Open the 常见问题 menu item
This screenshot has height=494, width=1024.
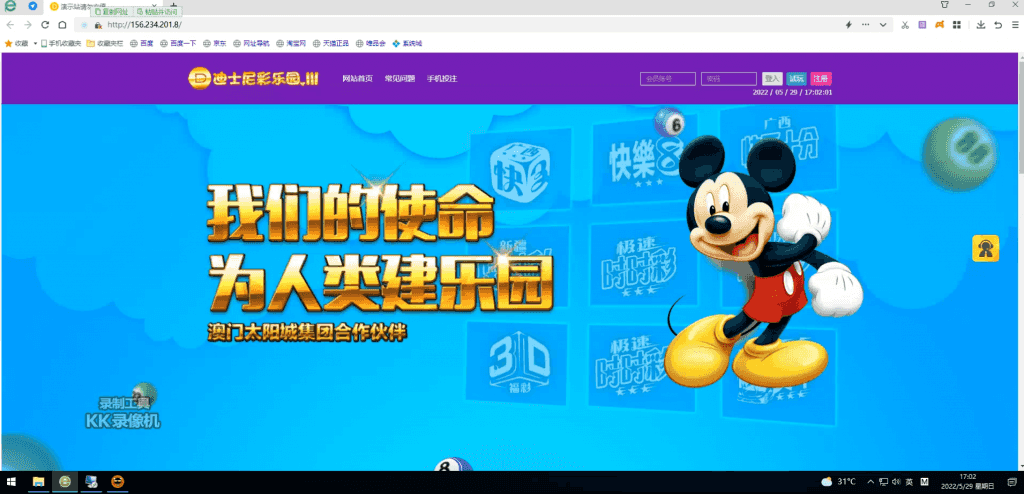click(400, 78)
